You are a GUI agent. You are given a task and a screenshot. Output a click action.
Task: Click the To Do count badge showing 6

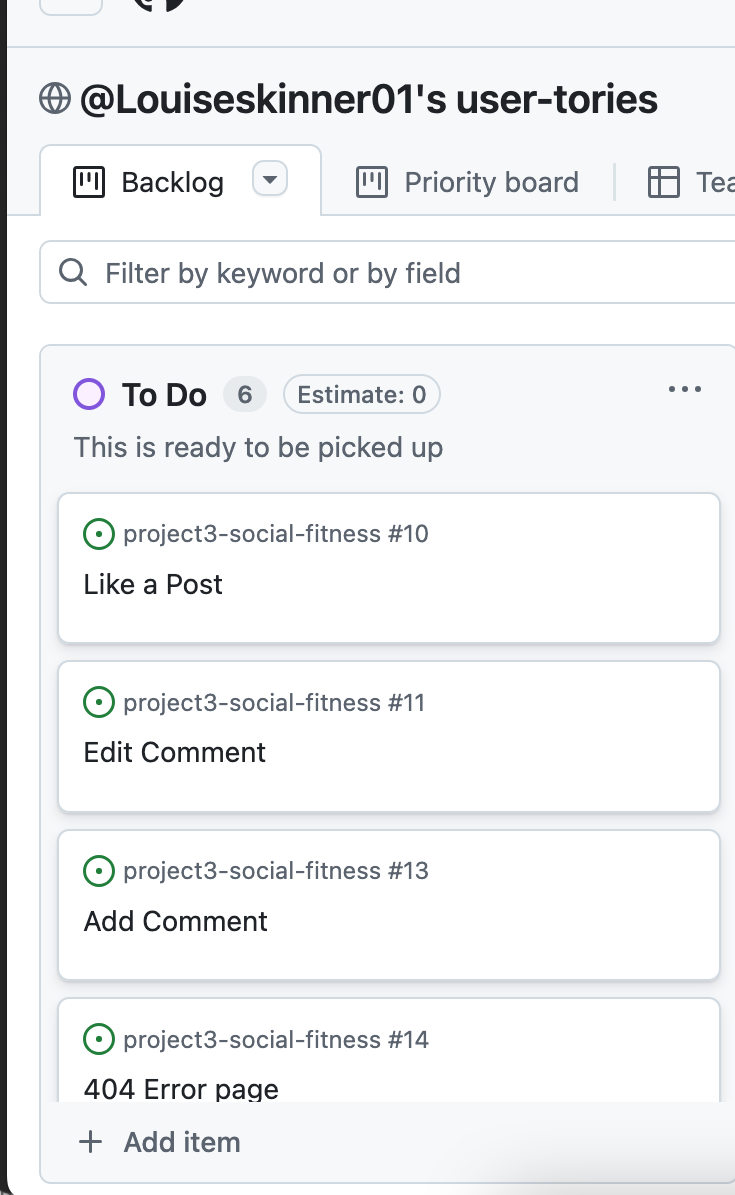tap(244, 394)
